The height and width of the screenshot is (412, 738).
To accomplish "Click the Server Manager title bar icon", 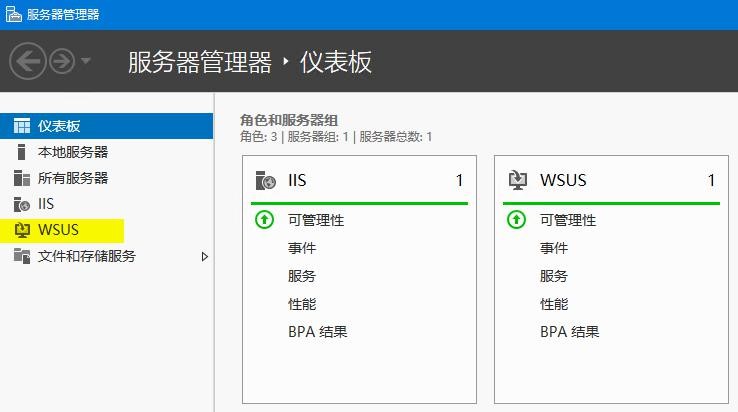I will pyautogui.click(x=12, y=15).
